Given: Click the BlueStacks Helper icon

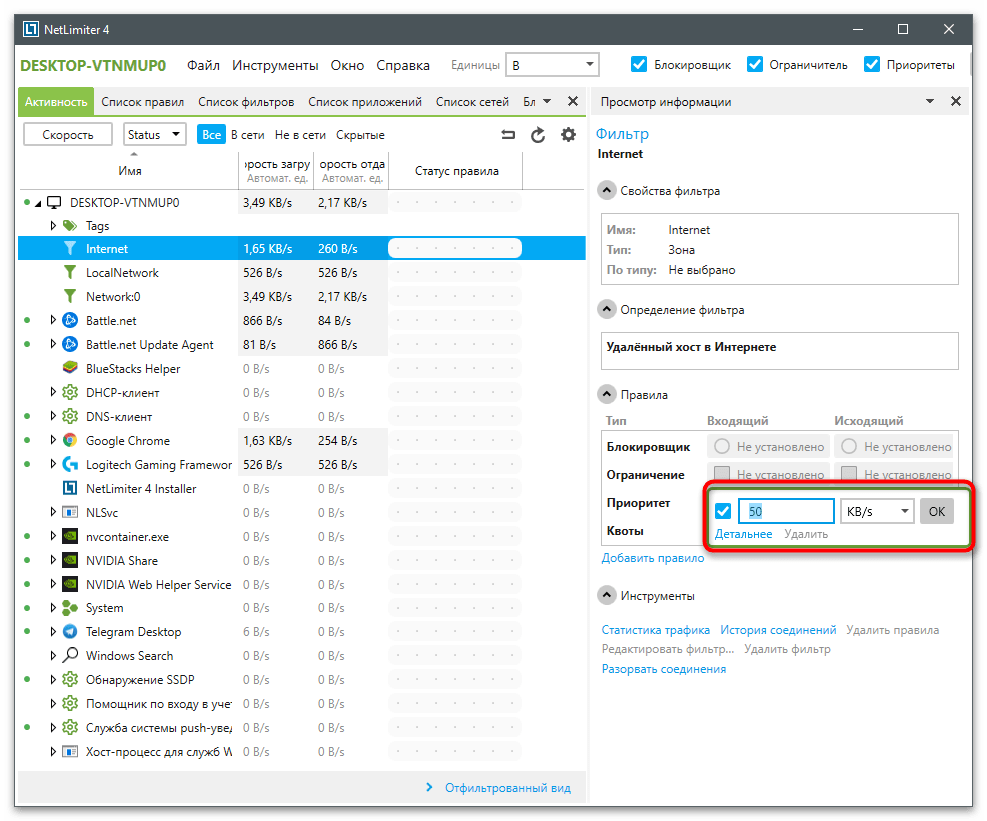Looking at the screenshot, I should [x=70, y=368].
